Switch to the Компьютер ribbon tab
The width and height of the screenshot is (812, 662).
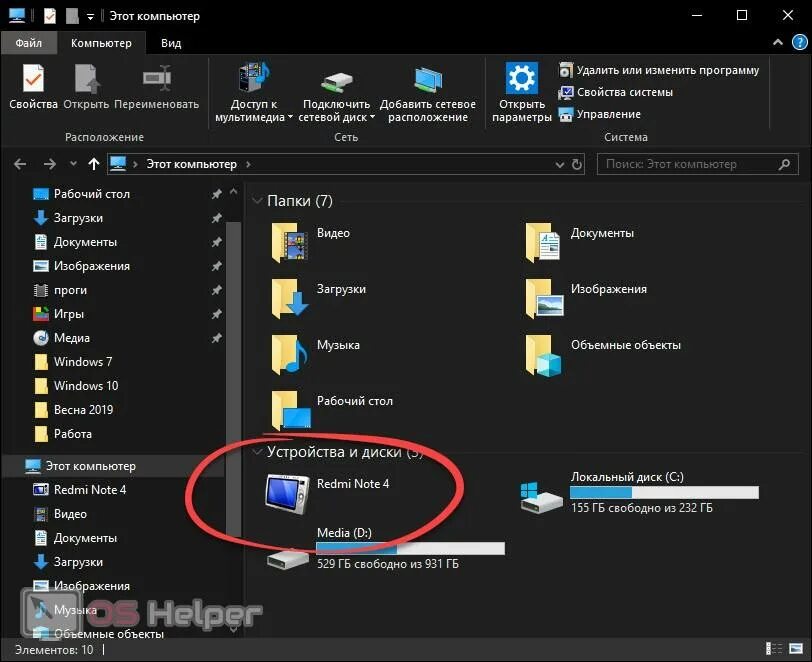coord(101,43)
